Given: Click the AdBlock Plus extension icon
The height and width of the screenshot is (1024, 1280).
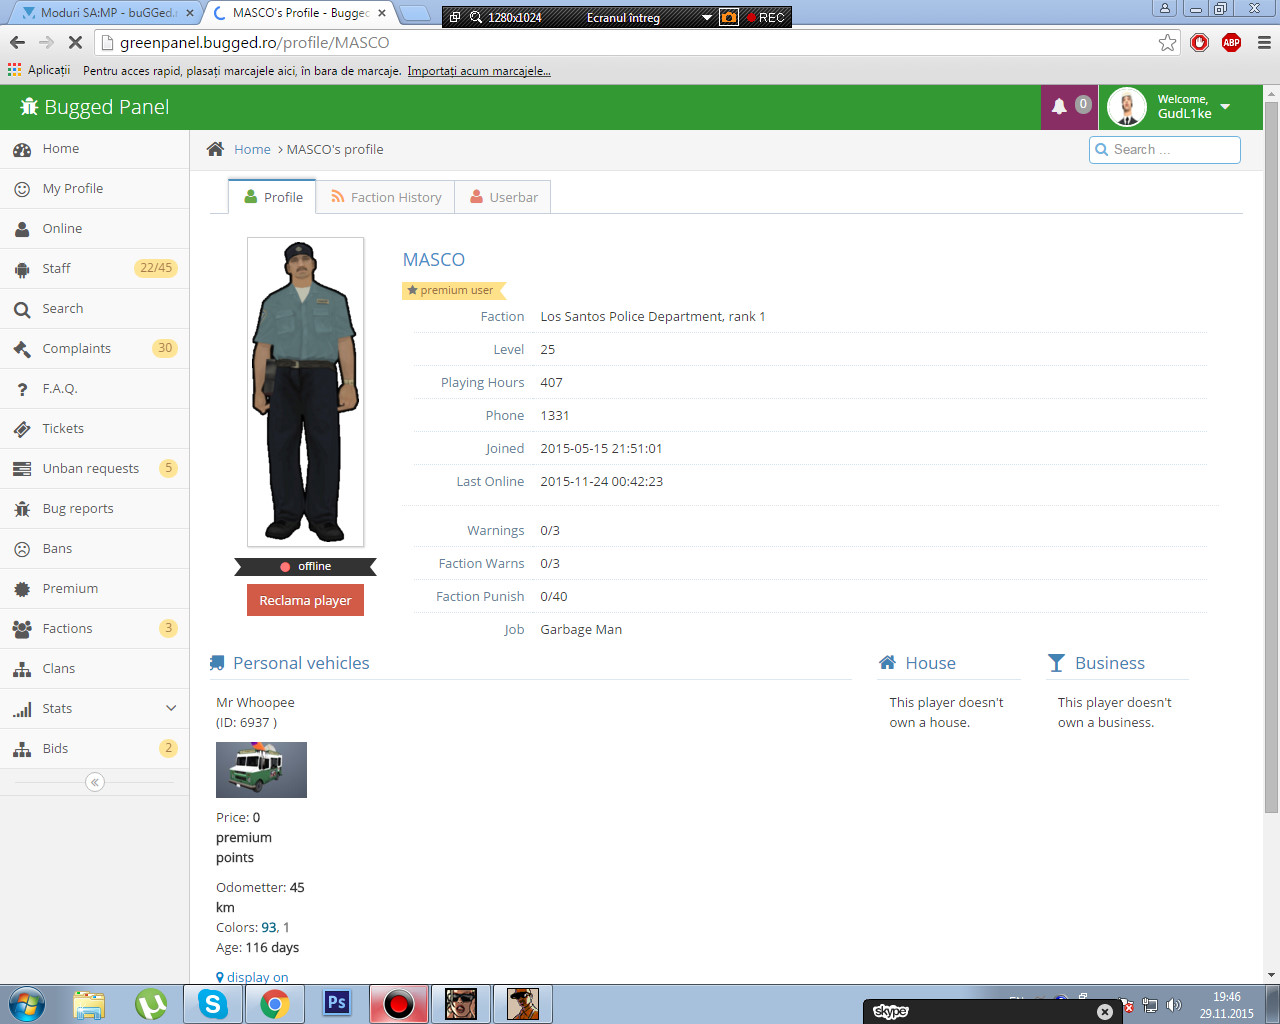Looking at the screenshot, I should (1231, 42).
